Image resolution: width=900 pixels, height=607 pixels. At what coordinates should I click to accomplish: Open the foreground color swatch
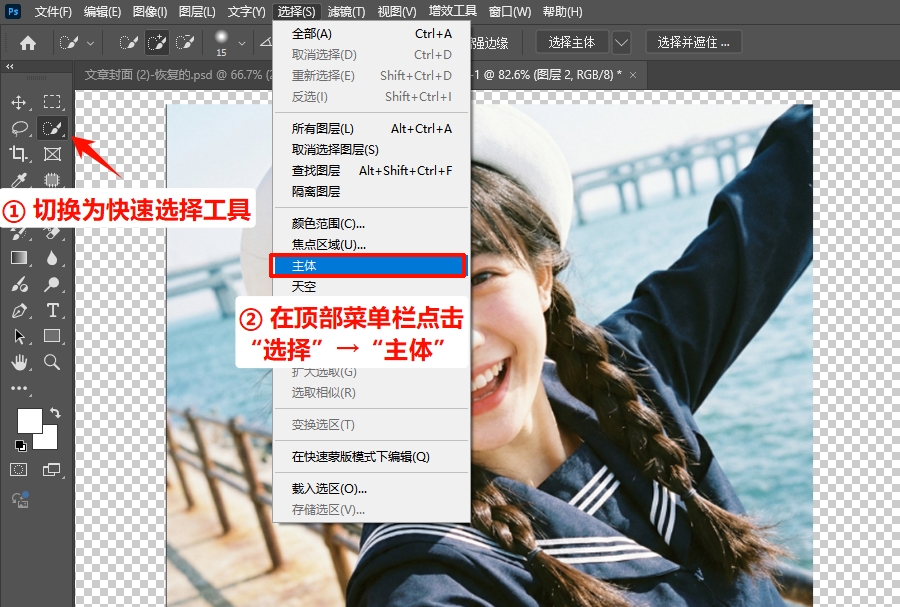point(30,420)
